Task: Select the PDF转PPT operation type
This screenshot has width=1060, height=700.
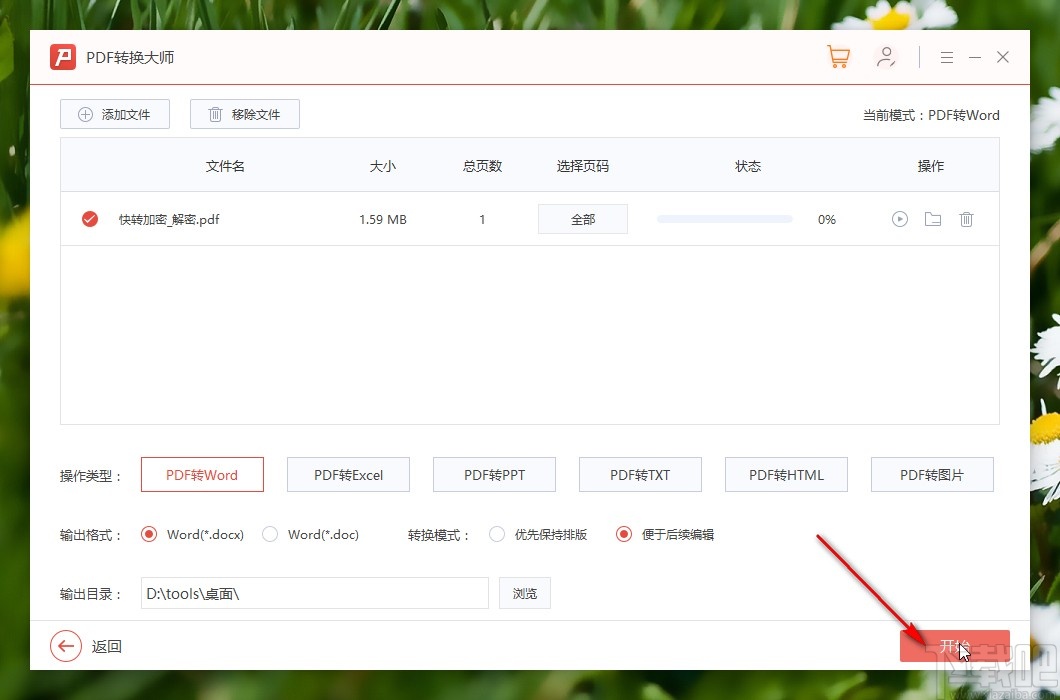Action: (494, 475)
